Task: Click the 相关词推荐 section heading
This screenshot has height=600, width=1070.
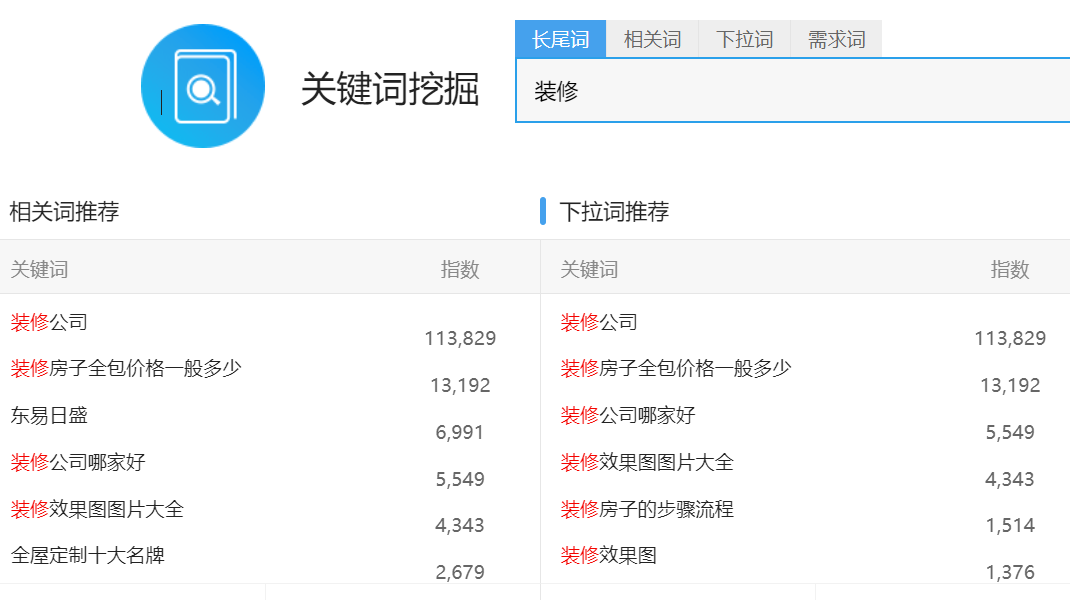Action: (x=64, y=212)
